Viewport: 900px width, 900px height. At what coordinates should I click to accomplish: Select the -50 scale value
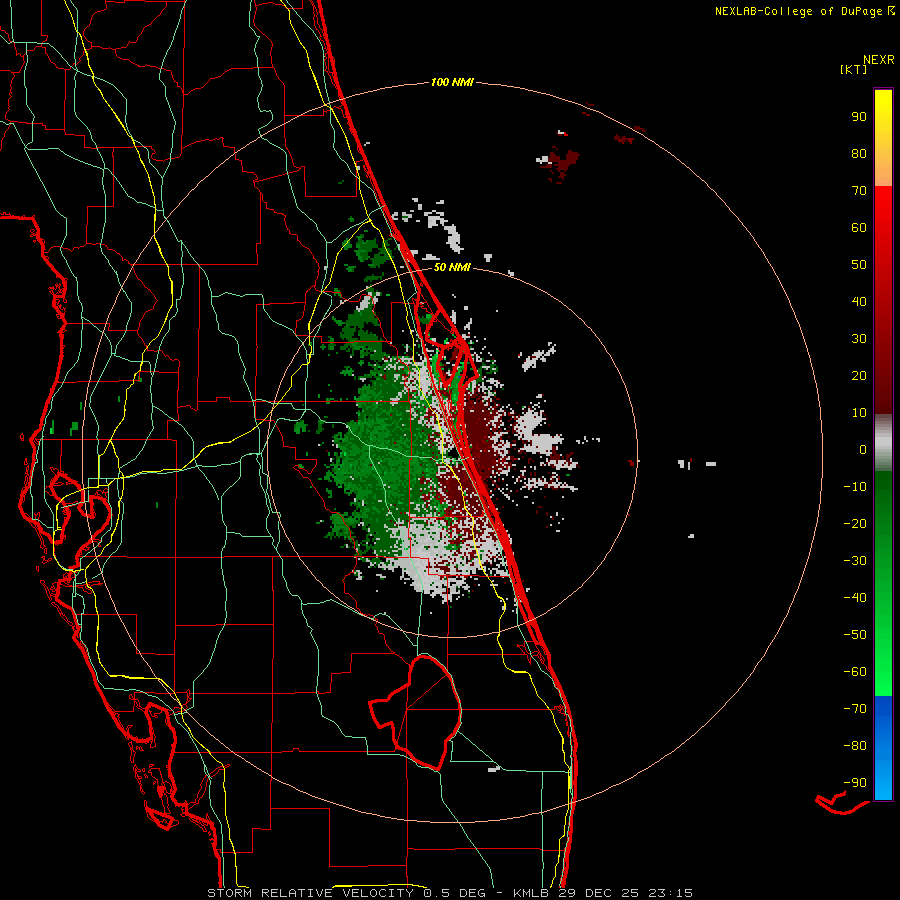click(x=855, y=635)
